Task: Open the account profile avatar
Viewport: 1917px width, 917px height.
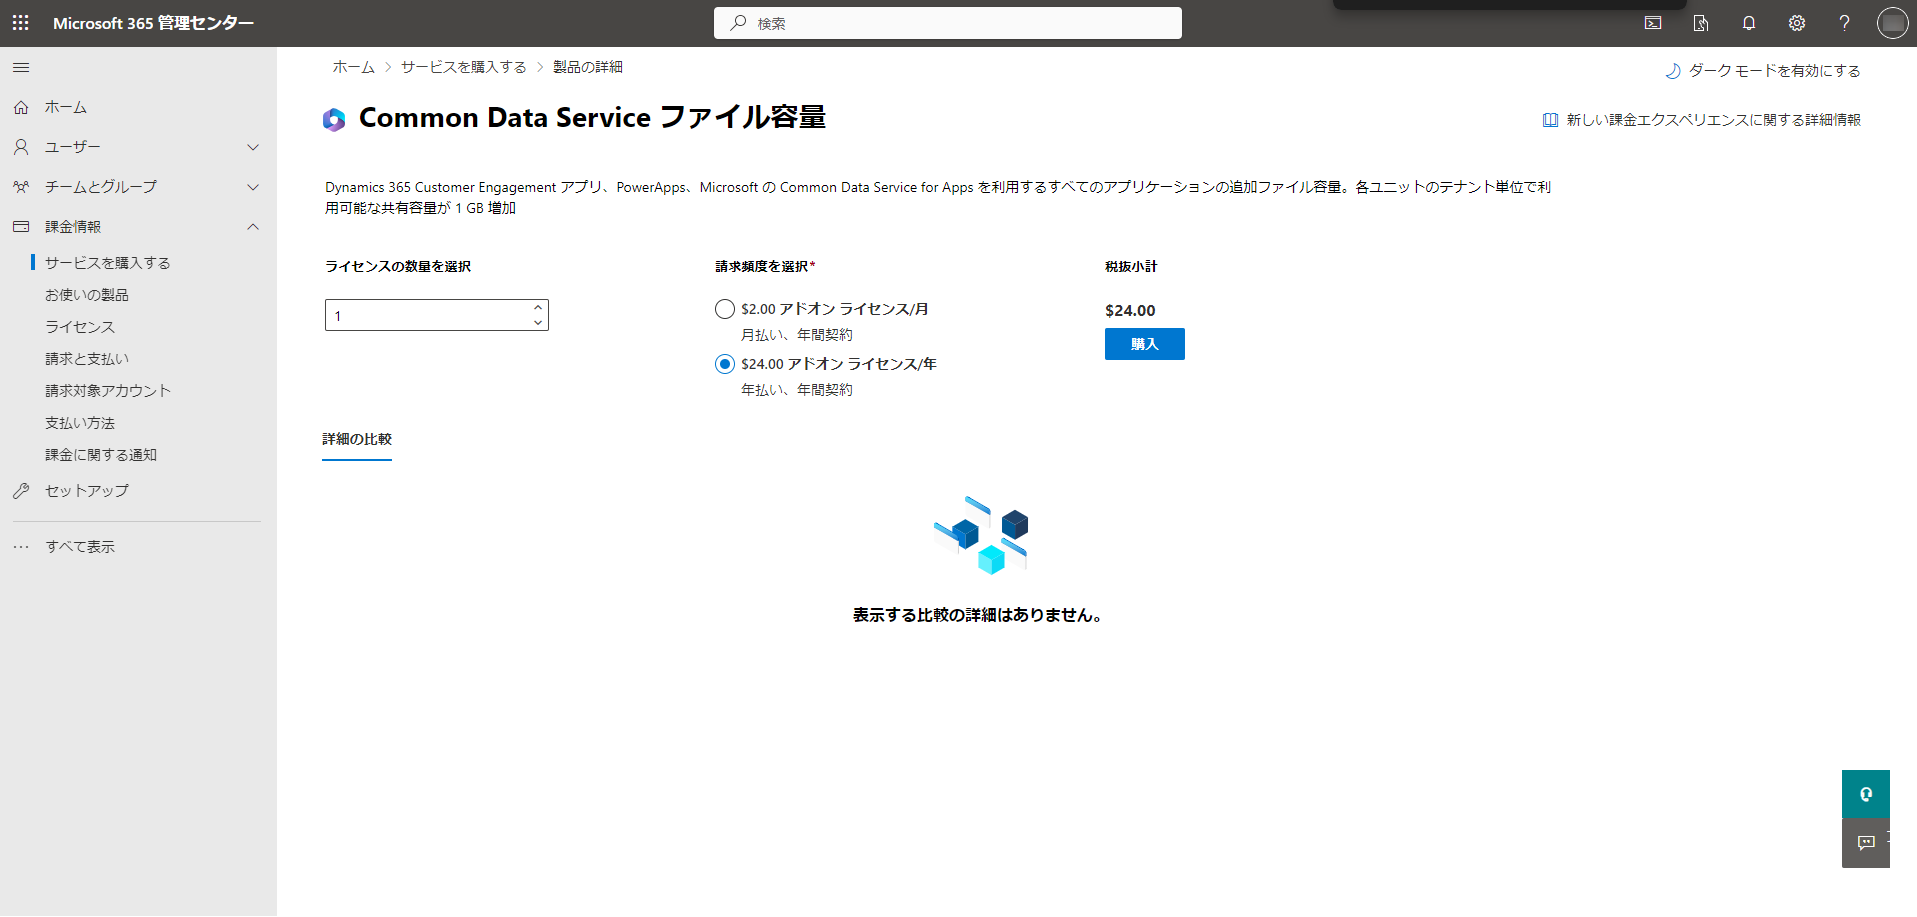Action: coord(1892,23)
